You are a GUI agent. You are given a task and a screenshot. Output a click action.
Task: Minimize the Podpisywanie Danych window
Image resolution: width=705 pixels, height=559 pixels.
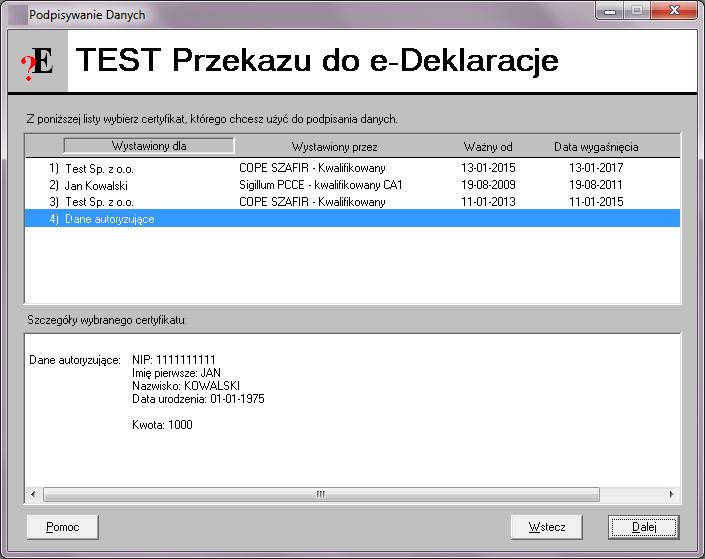click(x=610, y=11)
